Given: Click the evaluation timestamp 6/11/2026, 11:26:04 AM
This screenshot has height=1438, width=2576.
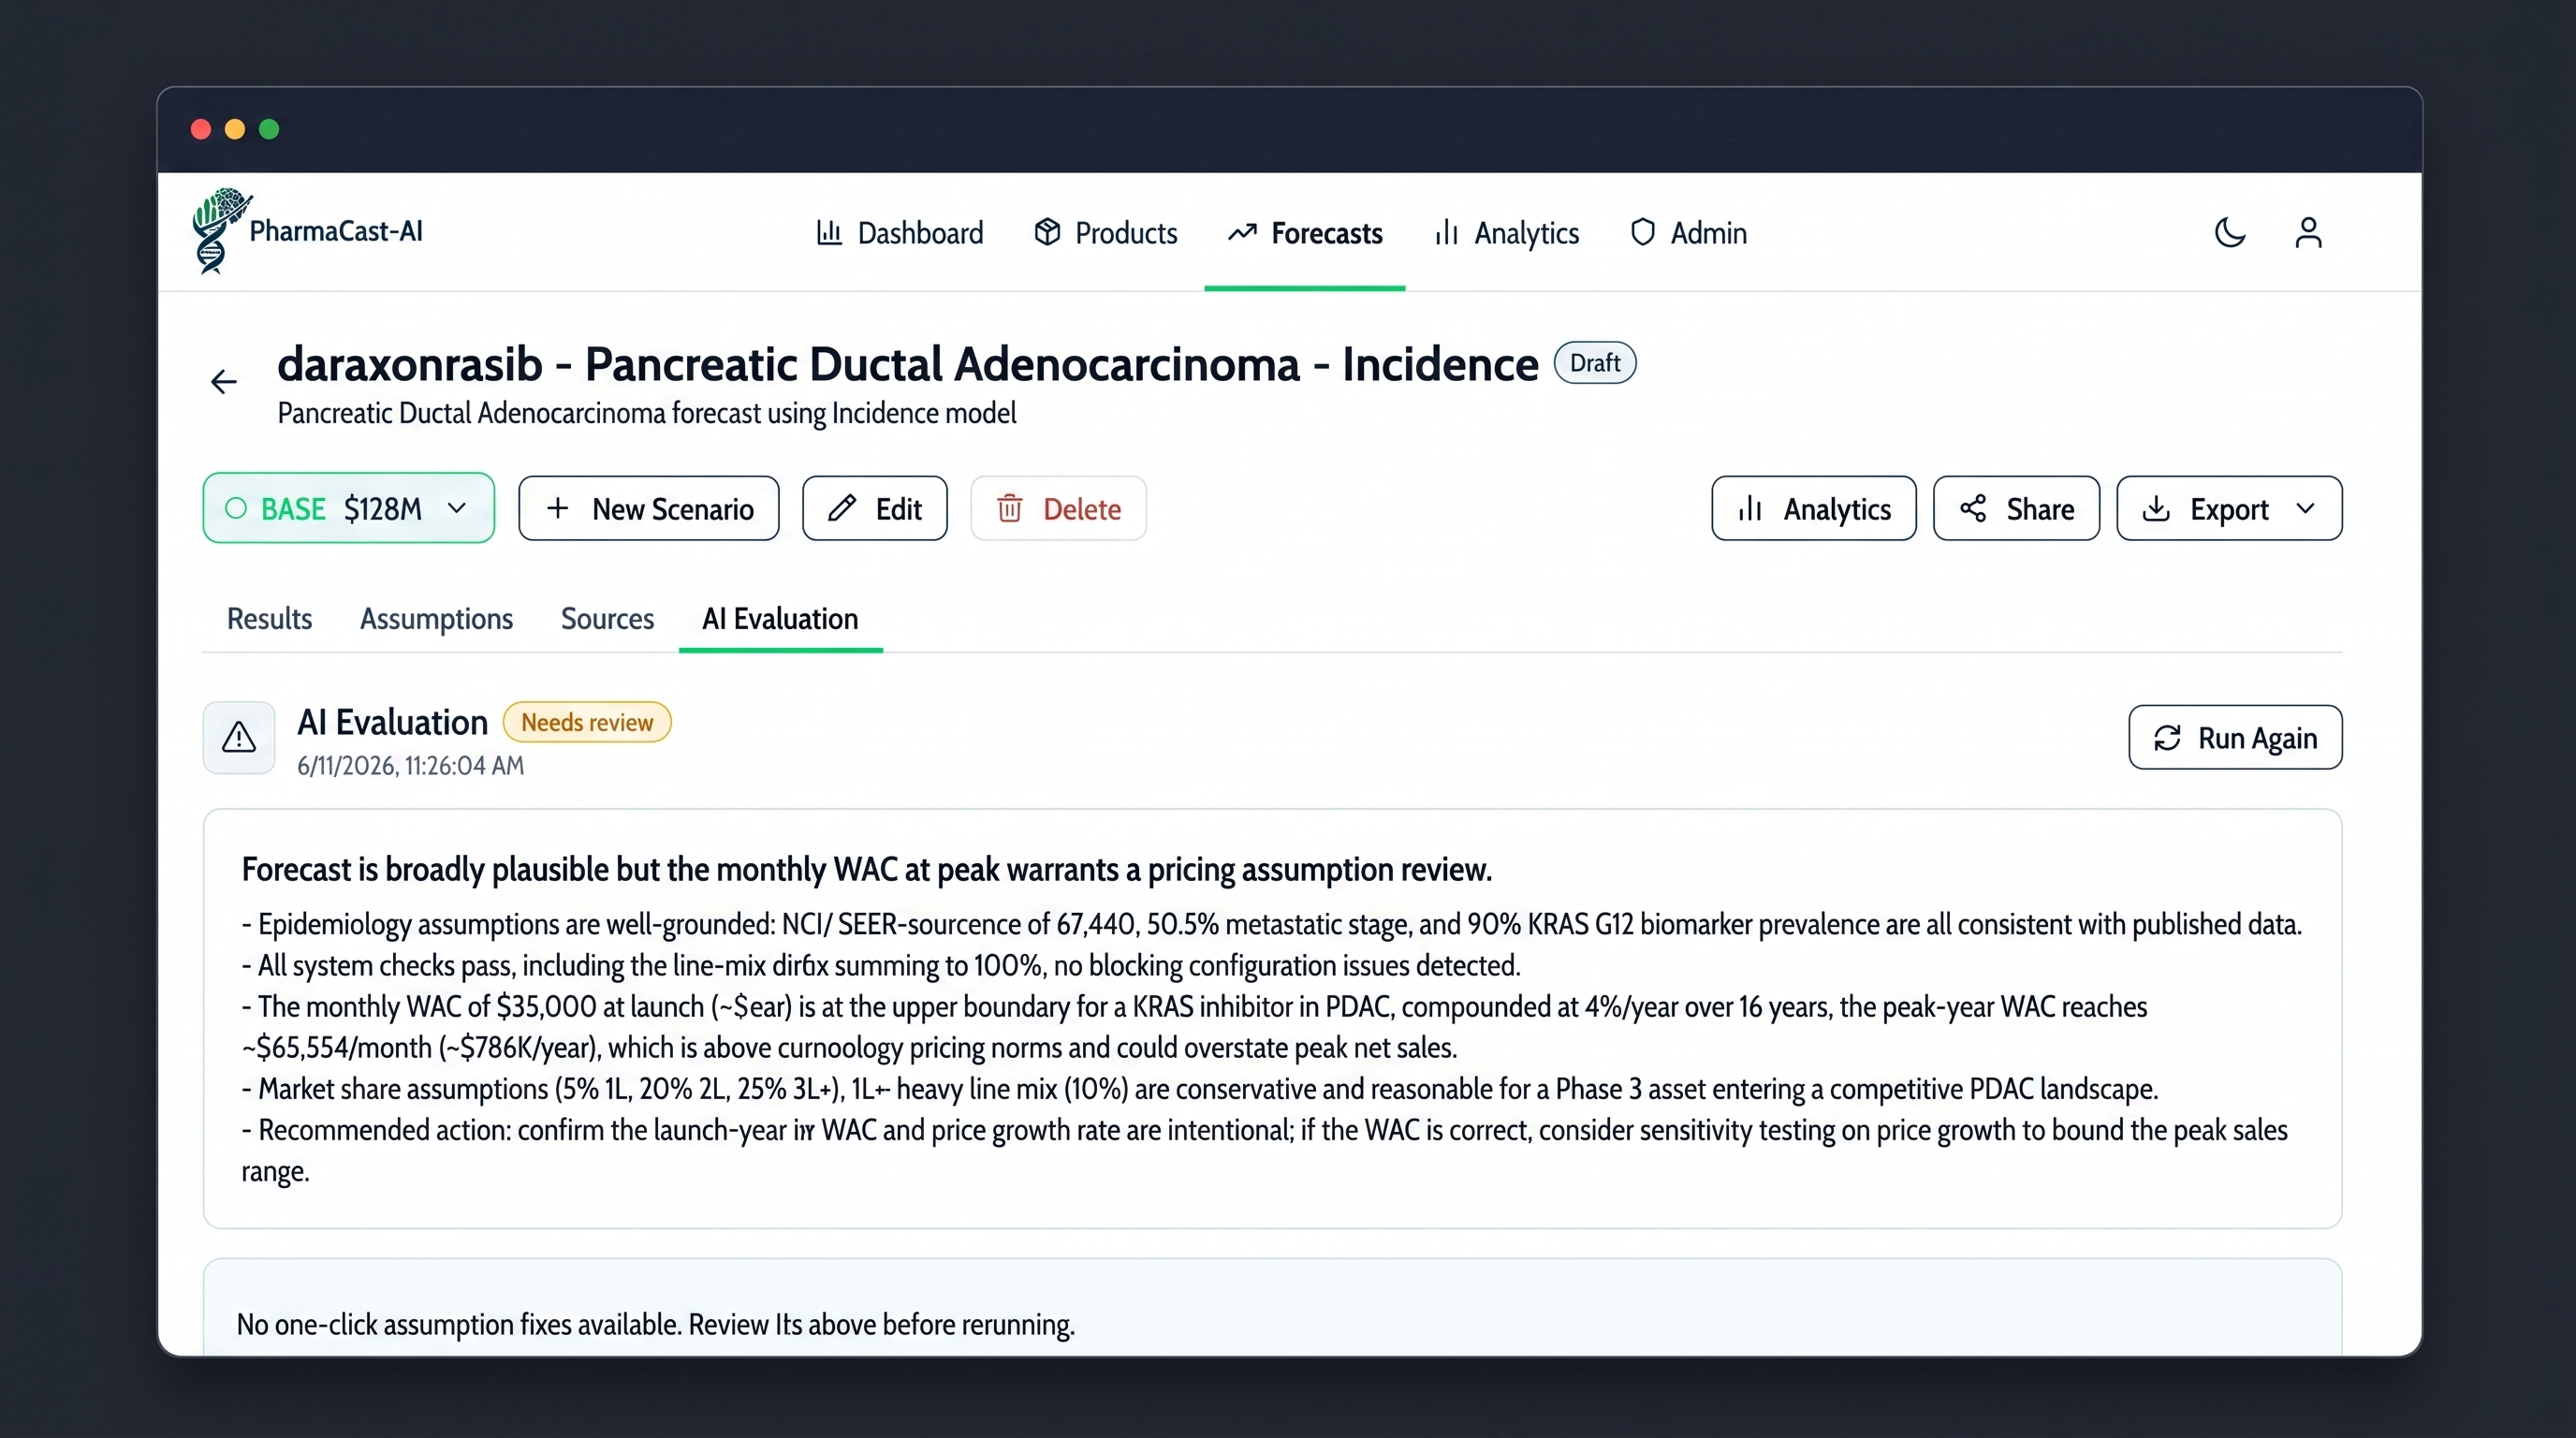Looking at the screenshot, I should (x=410, y=765).
